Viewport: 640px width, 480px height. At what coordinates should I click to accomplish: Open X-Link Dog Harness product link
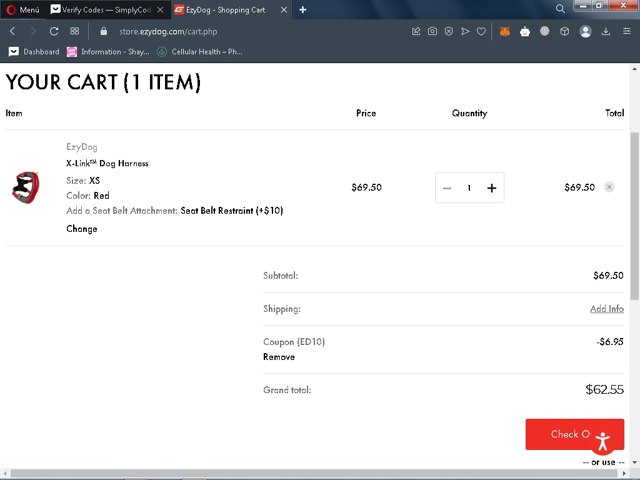107,163
